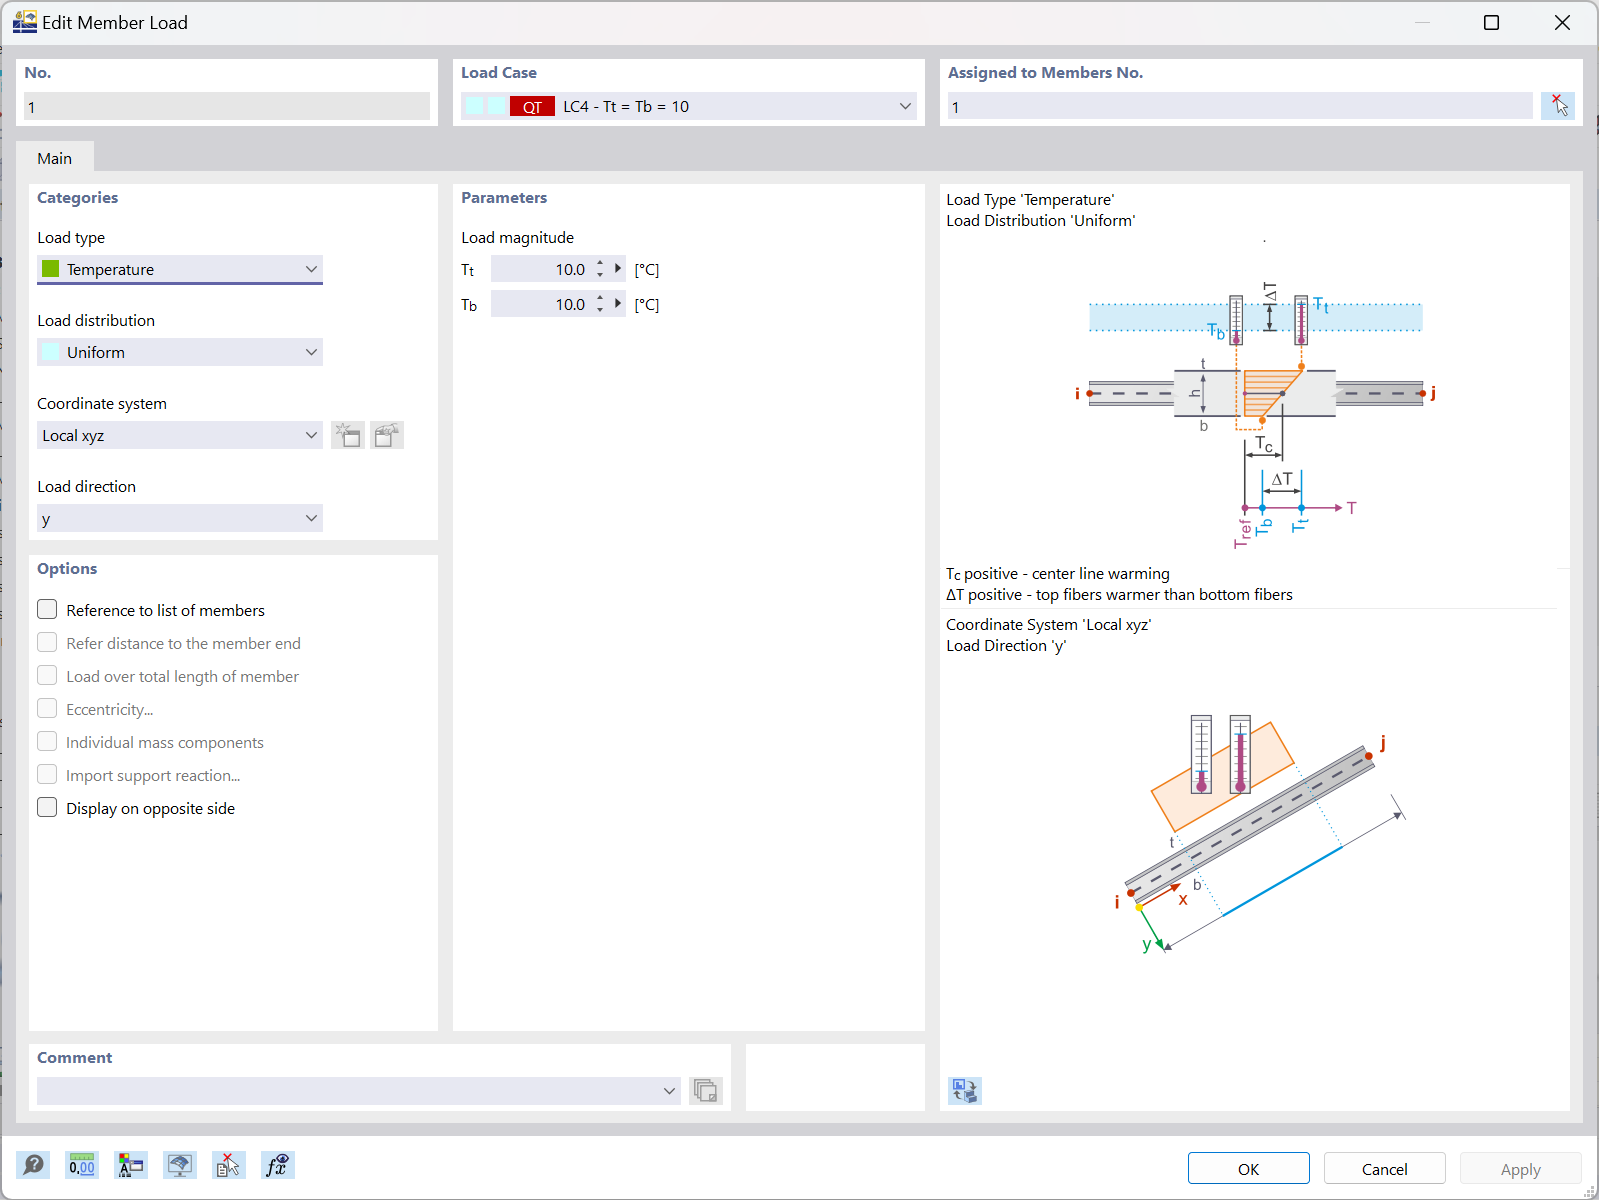Switch to the Main tab
This screenshot has height=1200, width=1600.
[55, 158]
